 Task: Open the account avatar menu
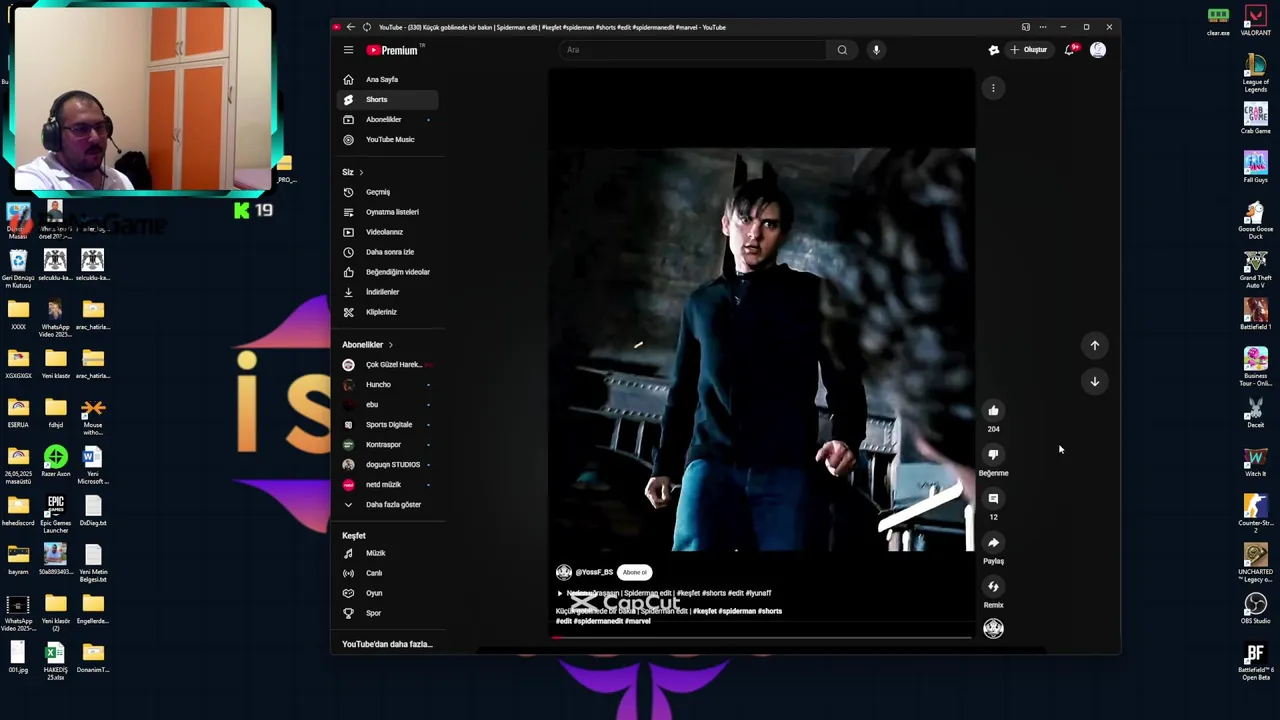1098,50
